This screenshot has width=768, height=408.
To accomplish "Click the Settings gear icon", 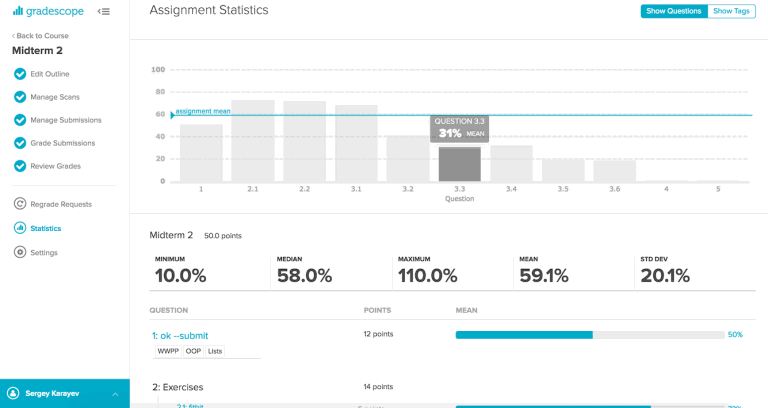I will point(20,252).
